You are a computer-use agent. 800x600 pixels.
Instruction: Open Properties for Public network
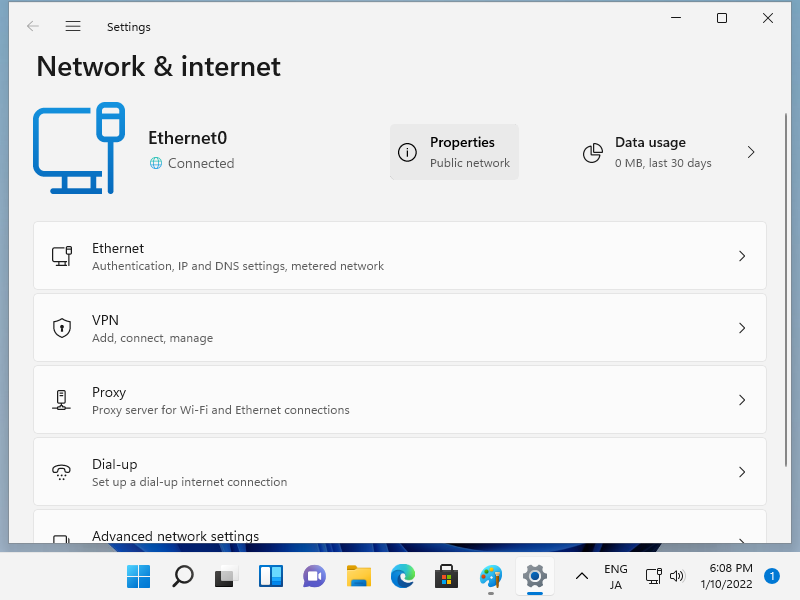(454, 152)
